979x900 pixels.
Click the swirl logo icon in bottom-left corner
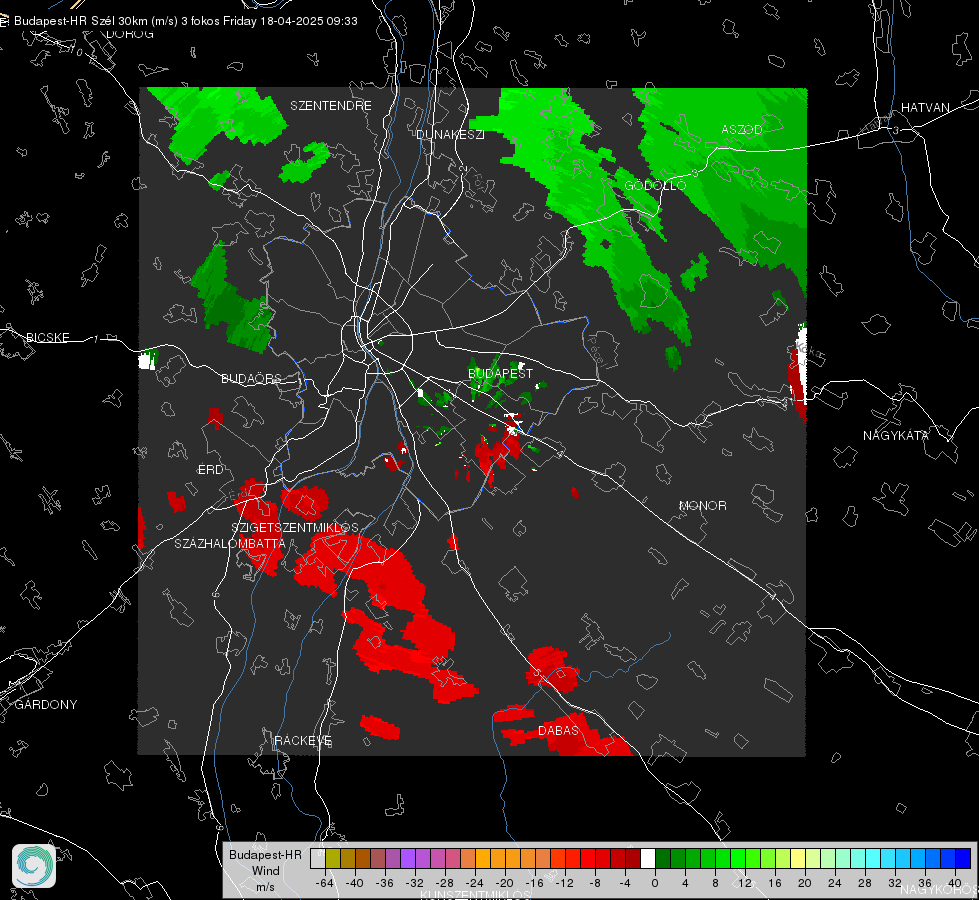[34, 866]
